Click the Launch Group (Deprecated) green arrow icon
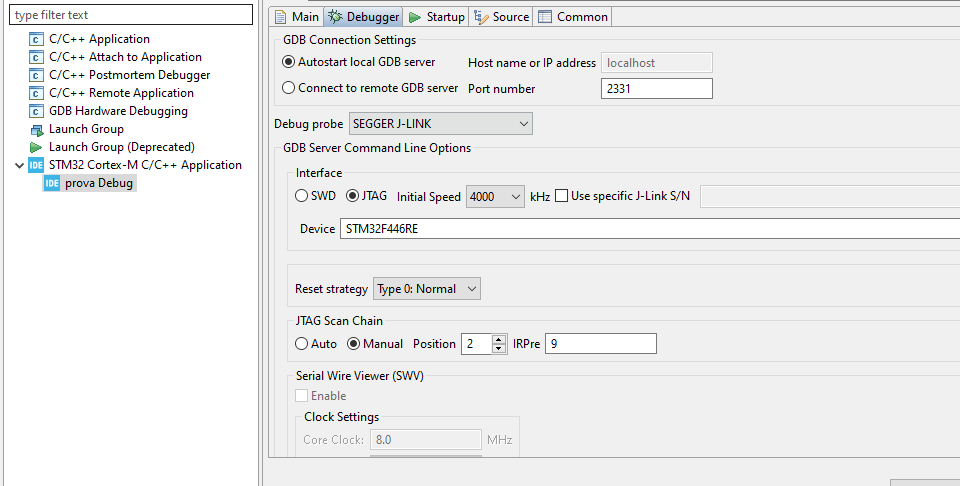Viewport: 960px width, 486px height. 36,147
